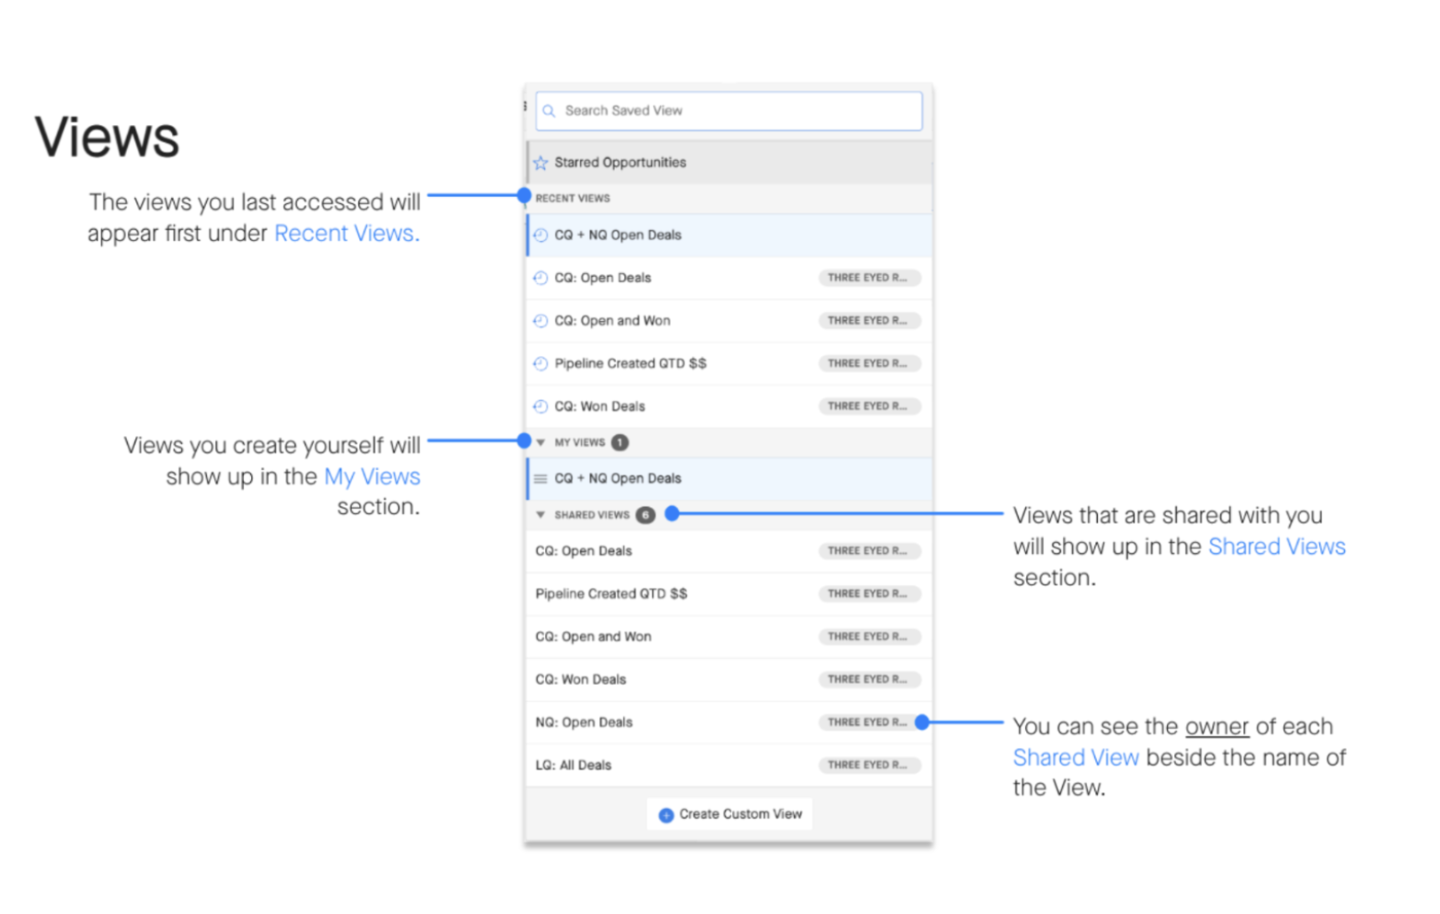Click clock icon beside recent CQ: Open and Won
Screen dimensions: 1440x914
click(x=540, y=321)
